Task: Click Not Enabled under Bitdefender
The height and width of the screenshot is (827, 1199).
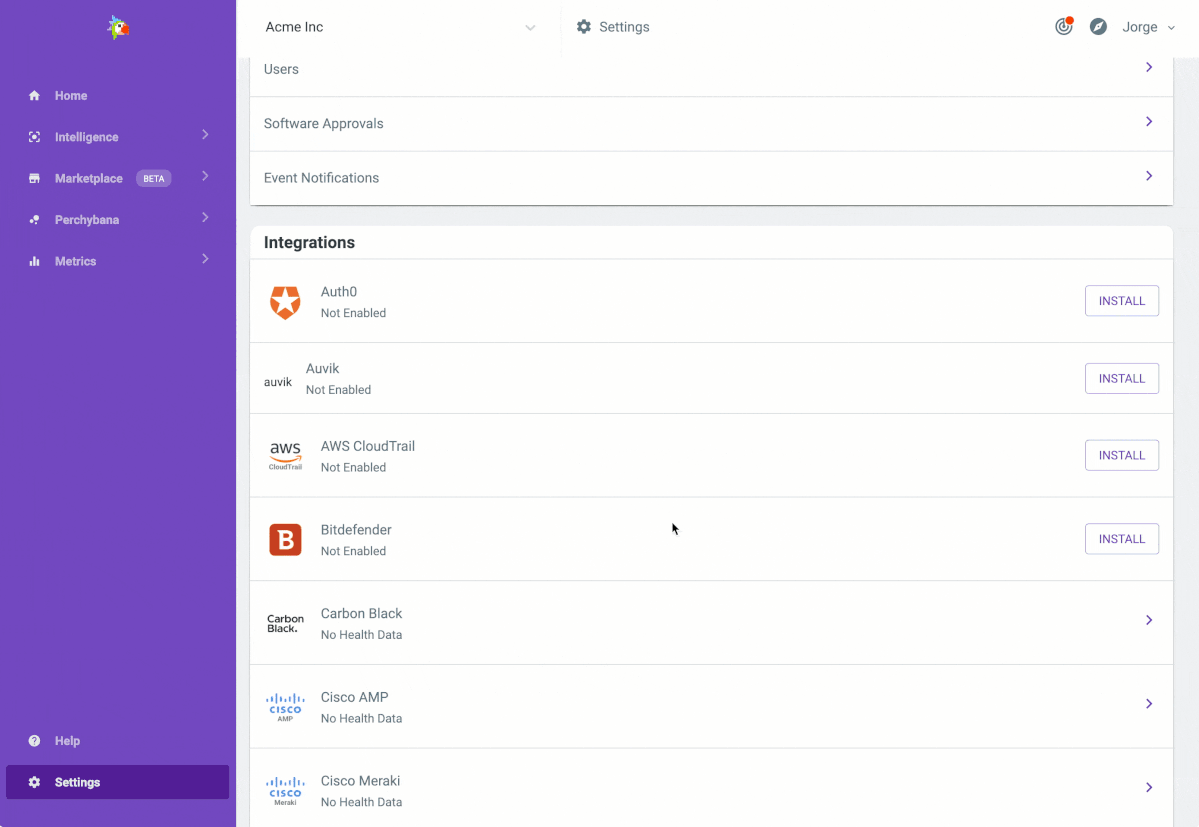Action: point(353,551)
